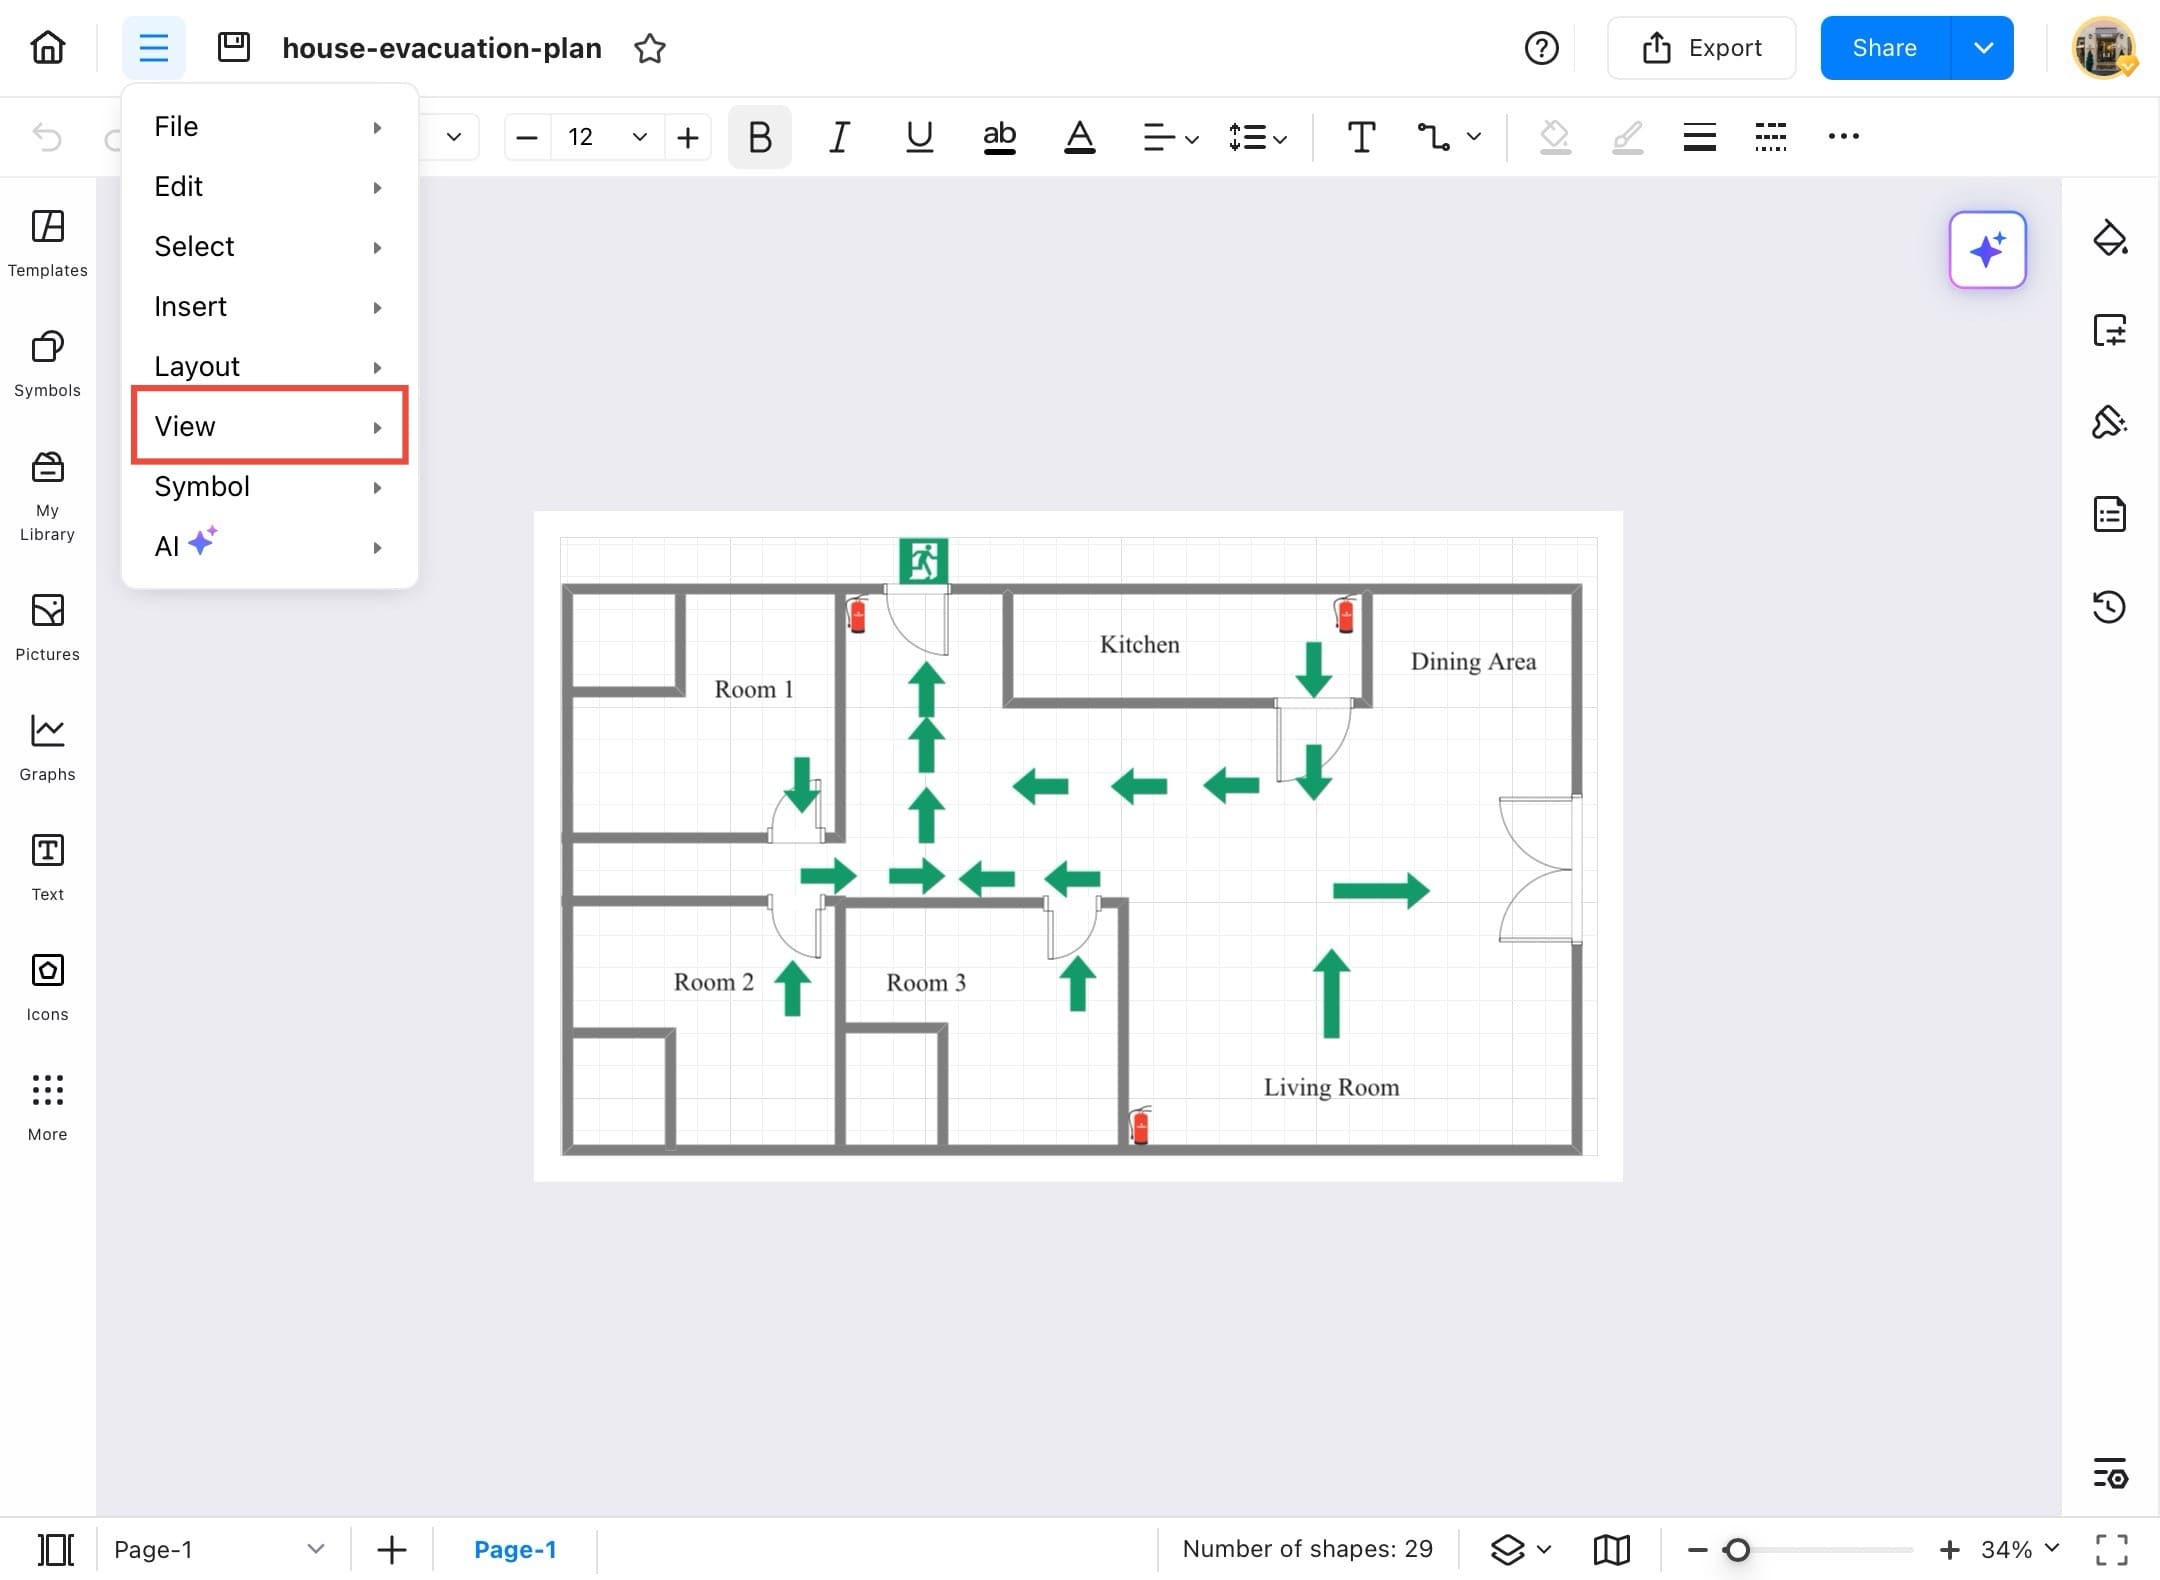Open the AI assistant sparkle button

tap(1987, 250)
